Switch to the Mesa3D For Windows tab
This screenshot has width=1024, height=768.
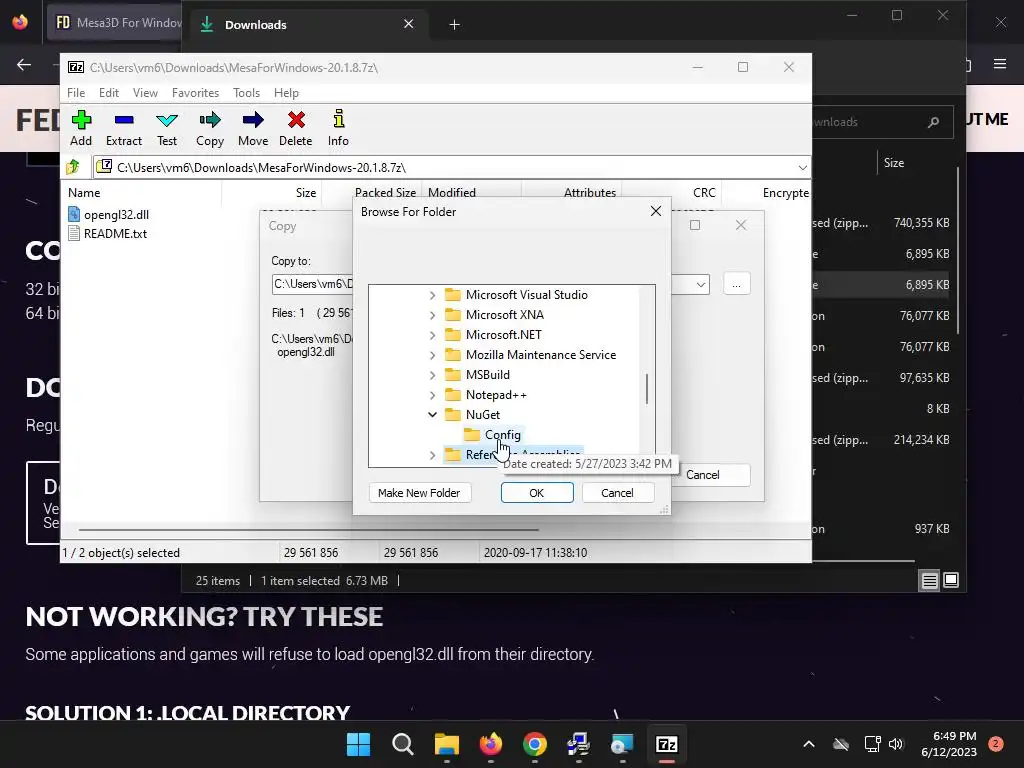click(116, 23)
